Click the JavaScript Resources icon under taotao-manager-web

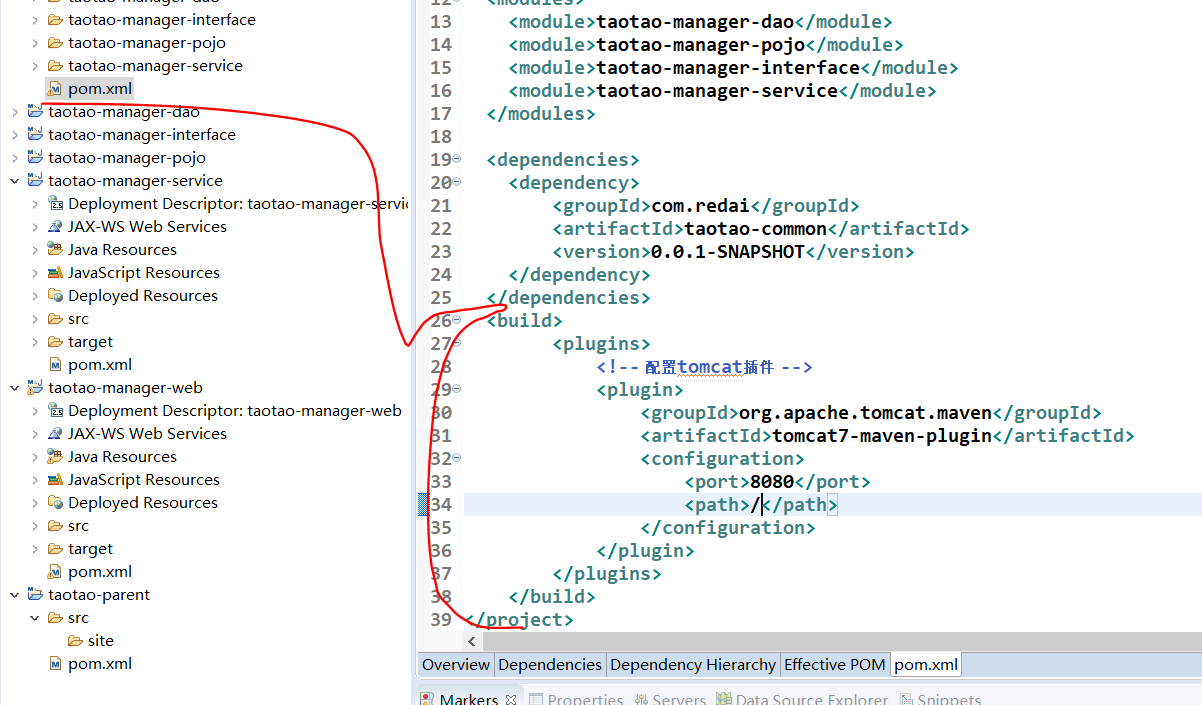click(x=55, y=480)
